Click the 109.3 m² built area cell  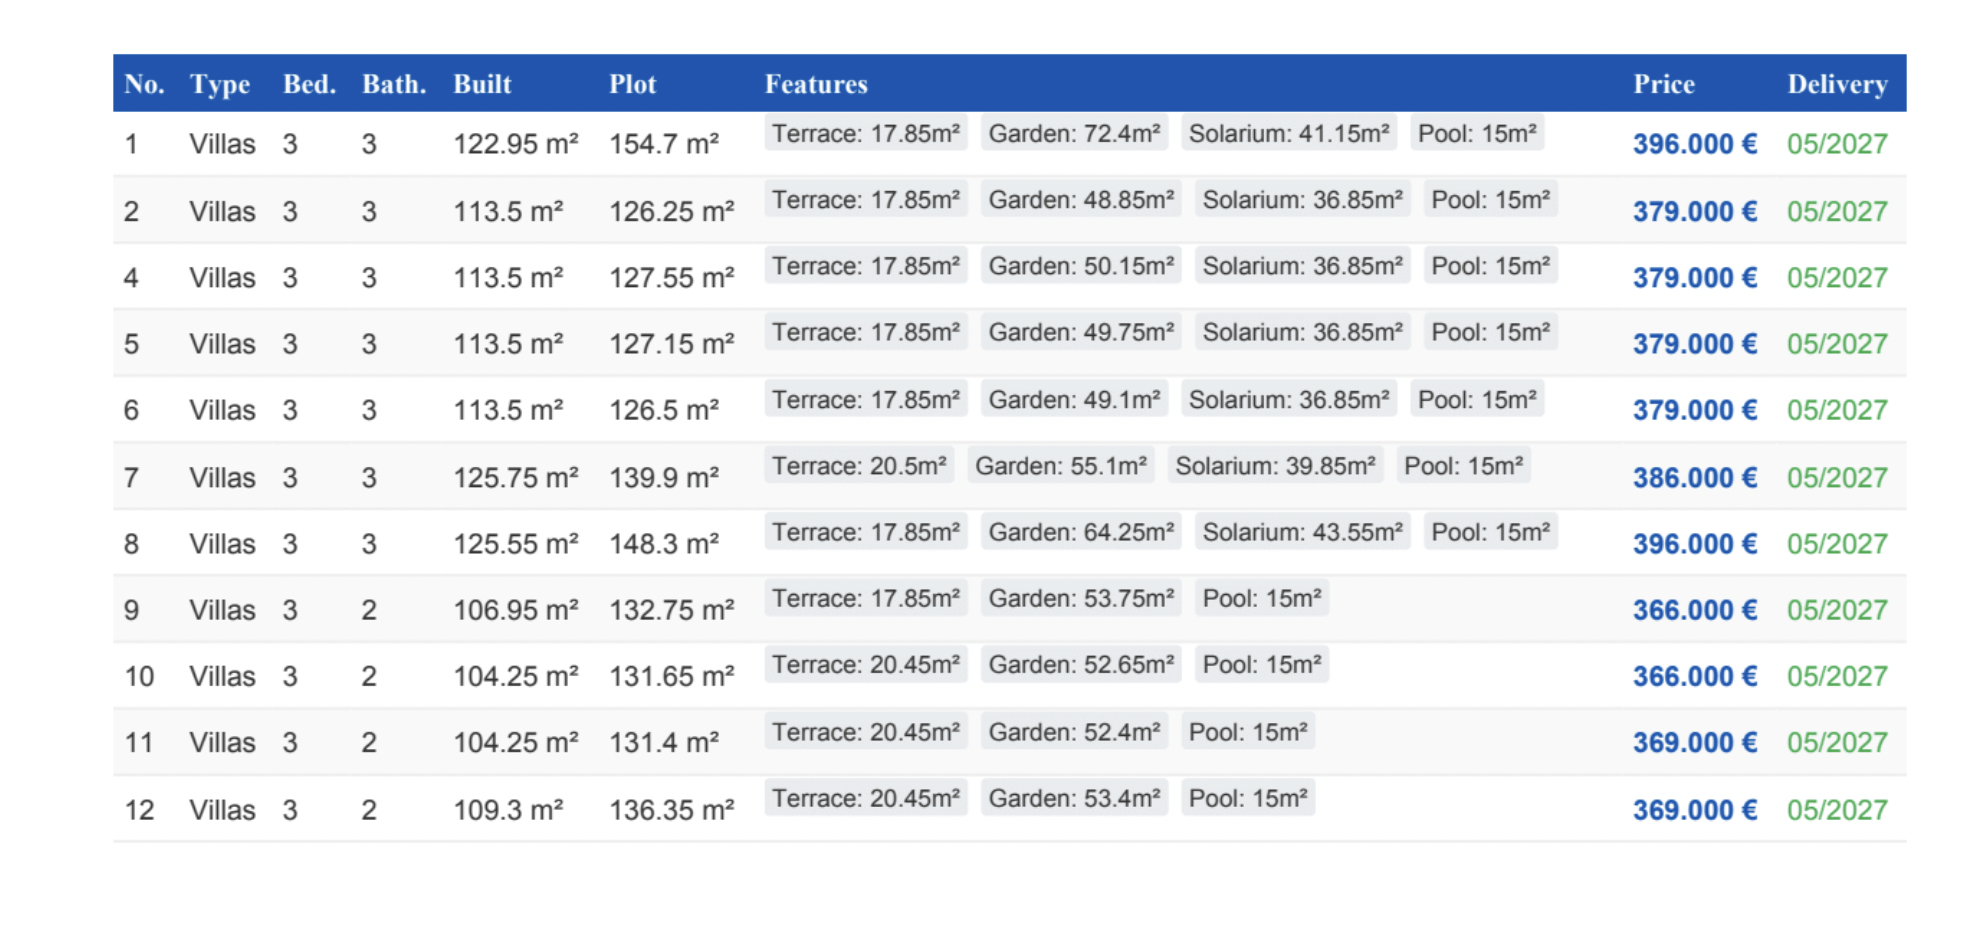pos(508,809)
